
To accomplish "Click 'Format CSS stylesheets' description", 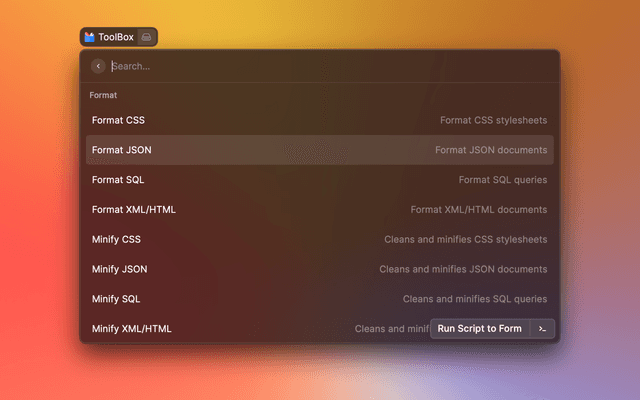I will 493,120.
